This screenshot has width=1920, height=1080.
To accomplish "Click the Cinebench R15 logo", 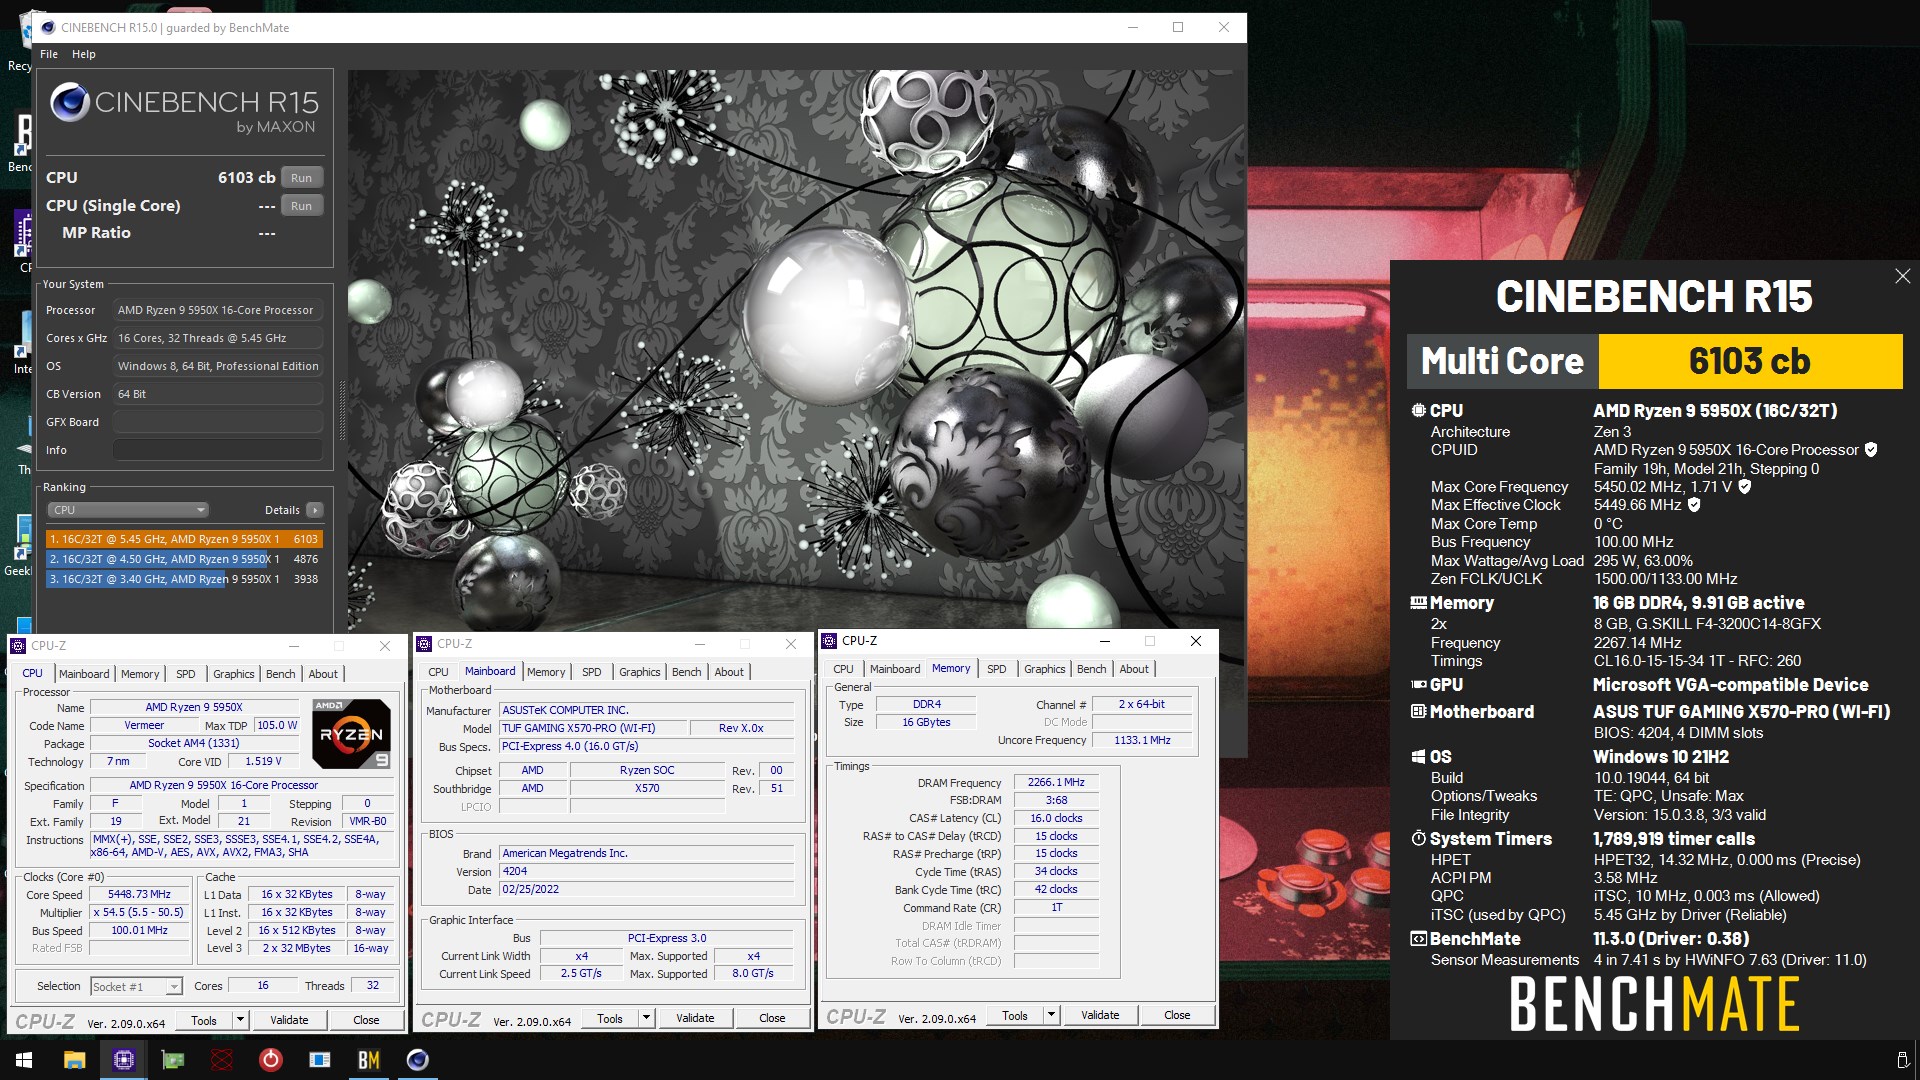I will (184, 108).
